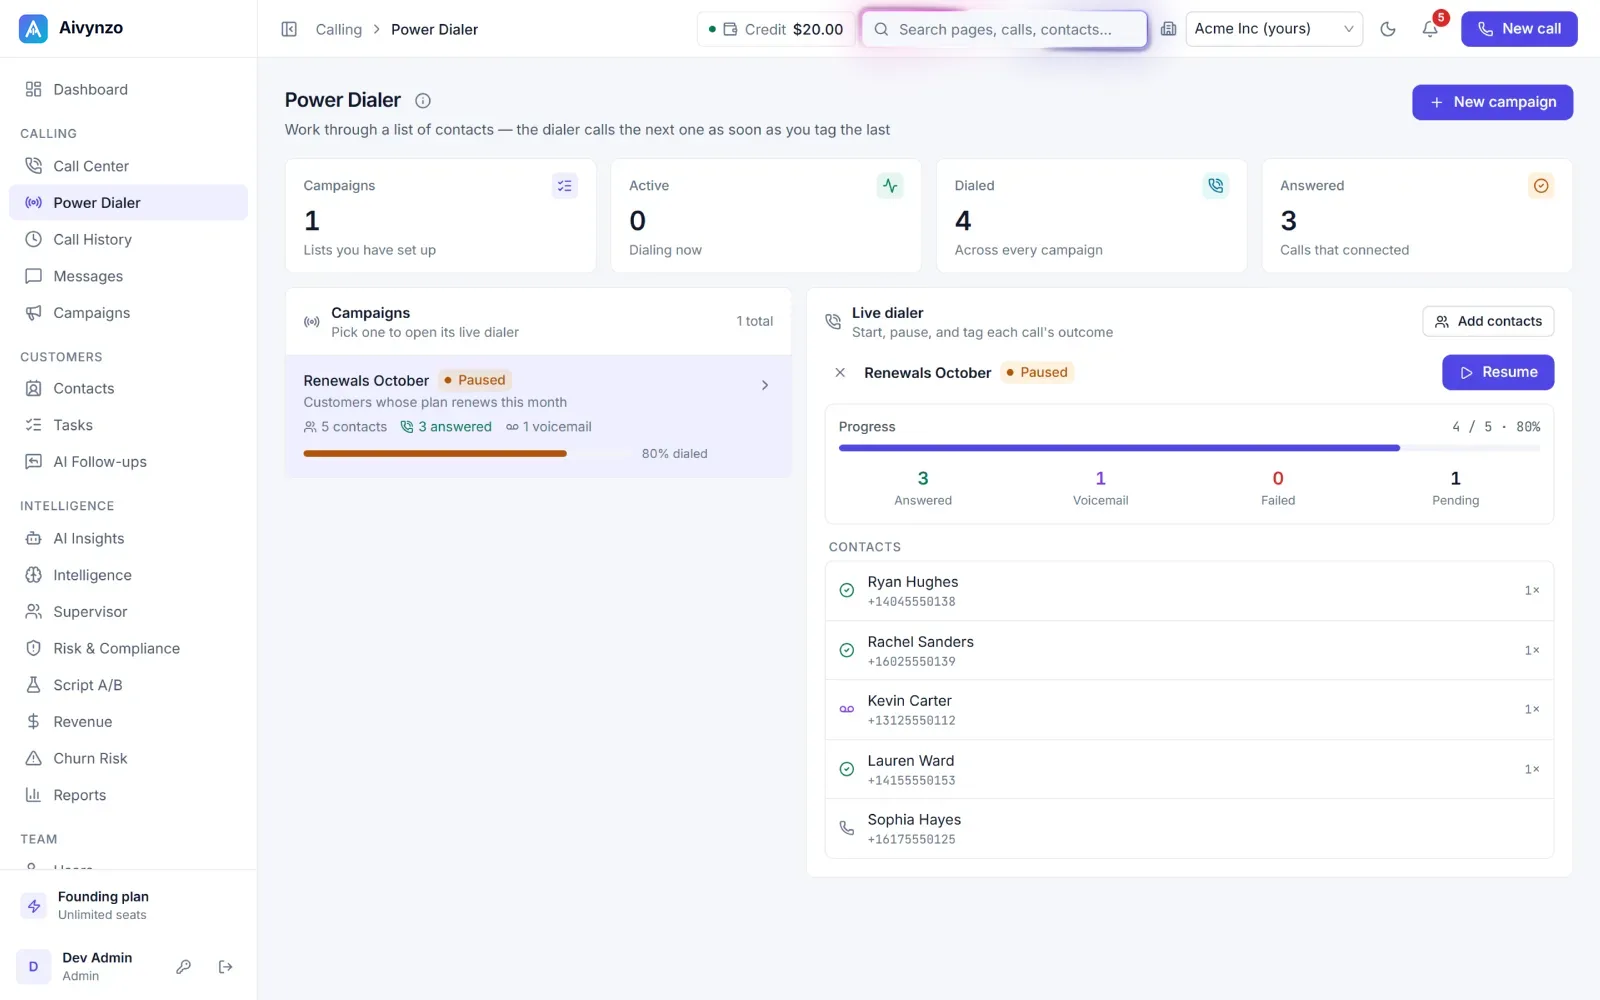The image size is (1600, 1000).
Task: Click the Aivynzo logo icon
Action: 33,29
